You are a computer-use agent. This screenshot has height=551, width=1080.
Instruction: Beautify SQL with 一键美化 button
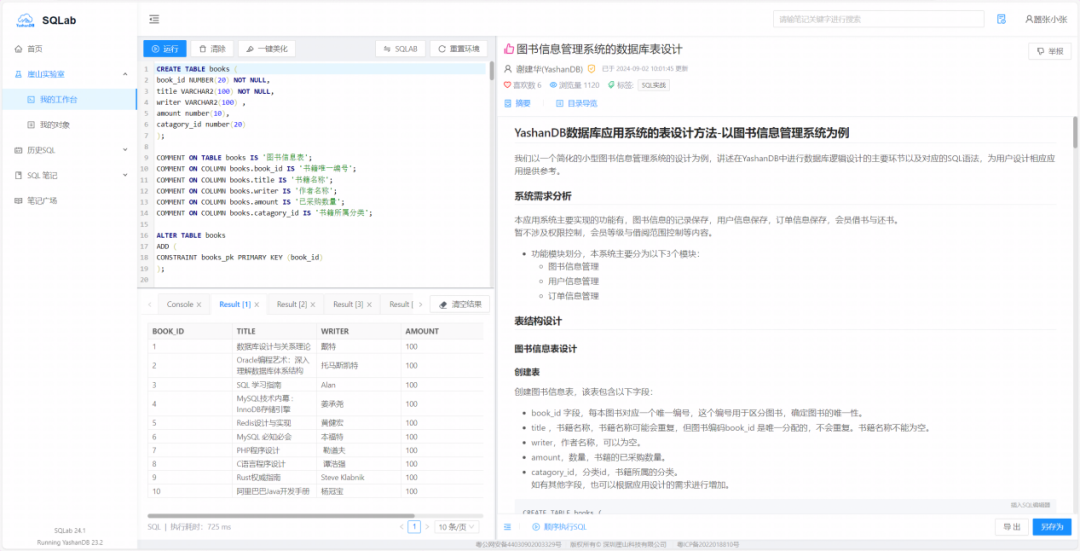(267, 49)
